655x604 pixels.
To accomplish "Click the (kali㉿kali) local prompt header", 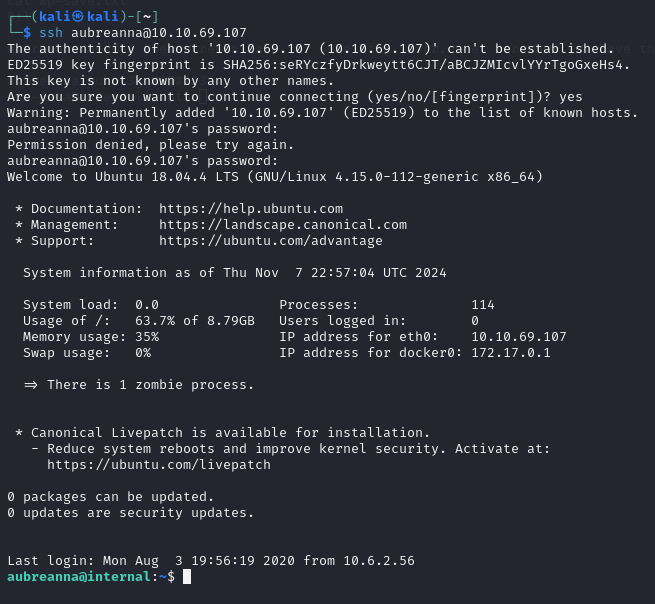I will click(83, 16).
